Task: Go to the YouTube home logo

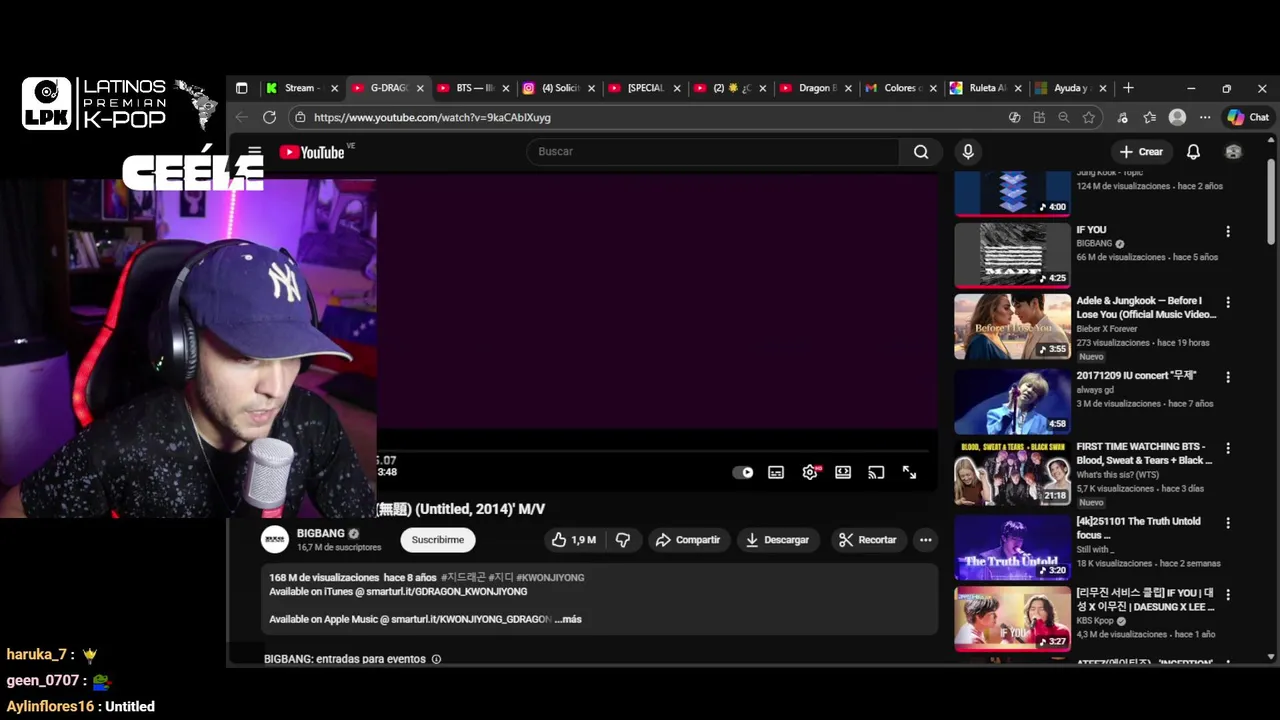Action: click(x=312, y=152)
